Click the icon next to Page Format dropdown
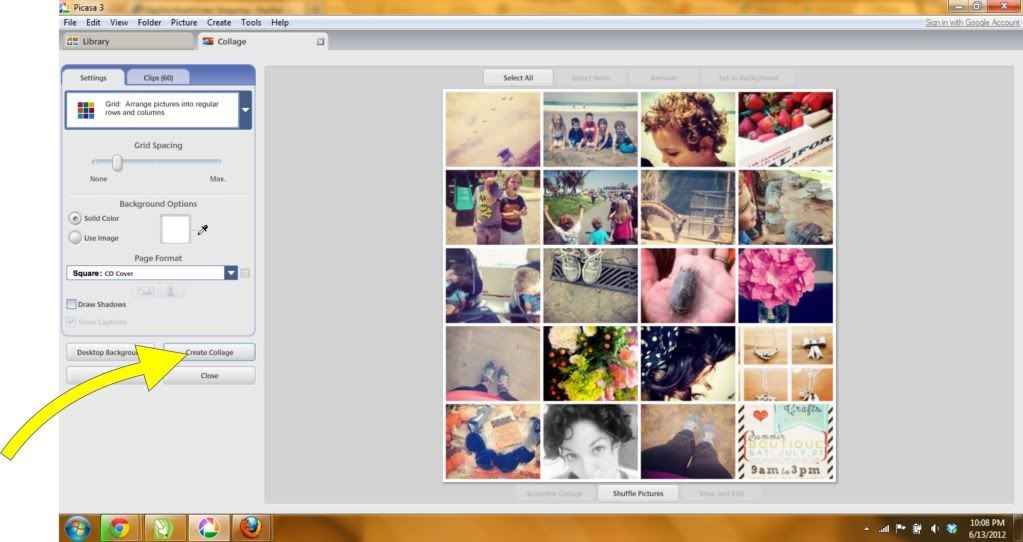The image size is (1023, 542). pos(245,273)
